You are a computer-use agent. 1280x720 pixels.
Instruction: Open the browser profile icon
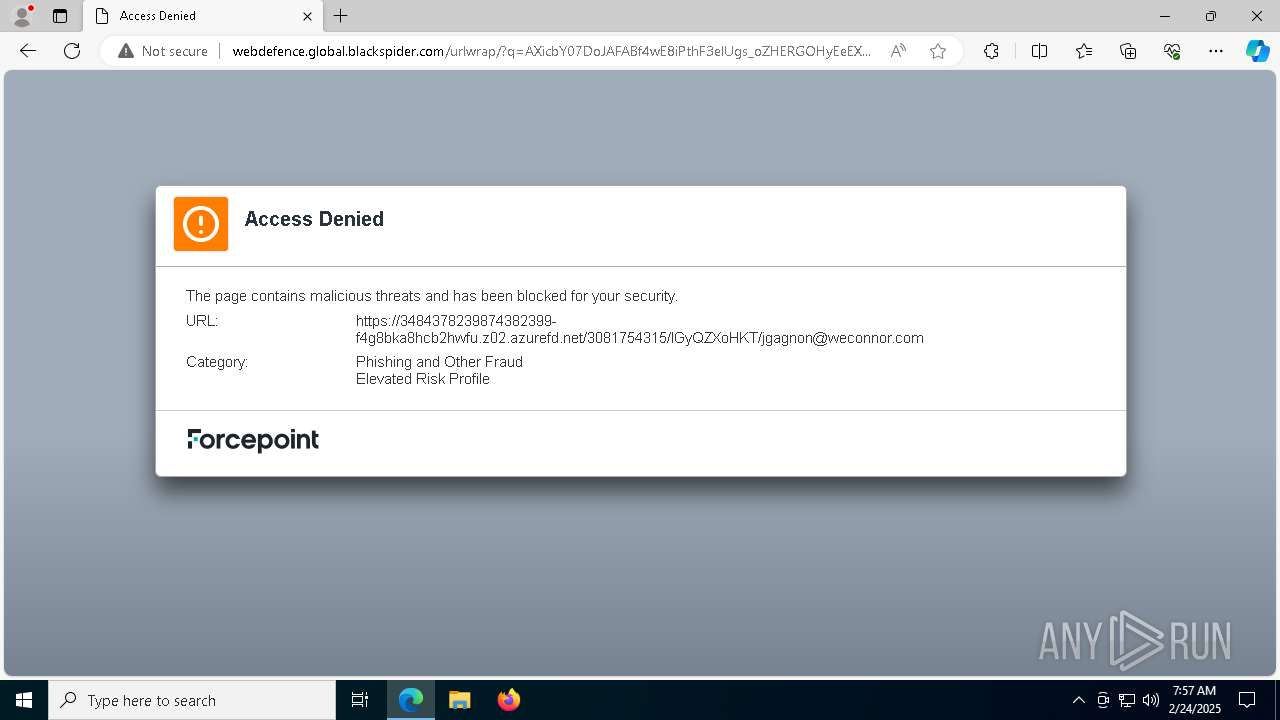click(22, 16)
